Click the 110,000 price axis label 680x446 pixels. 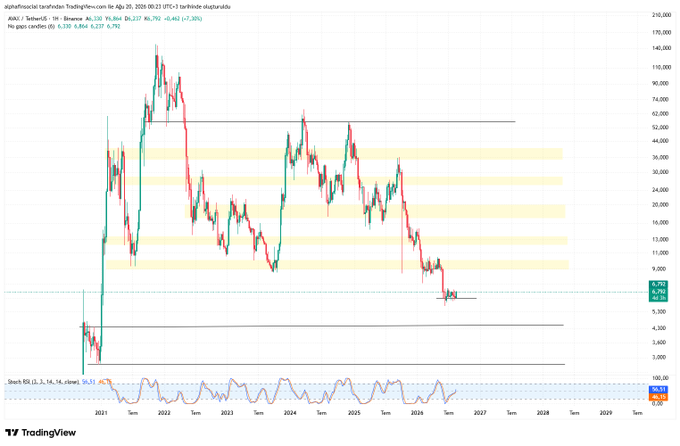tap(661, 67)
